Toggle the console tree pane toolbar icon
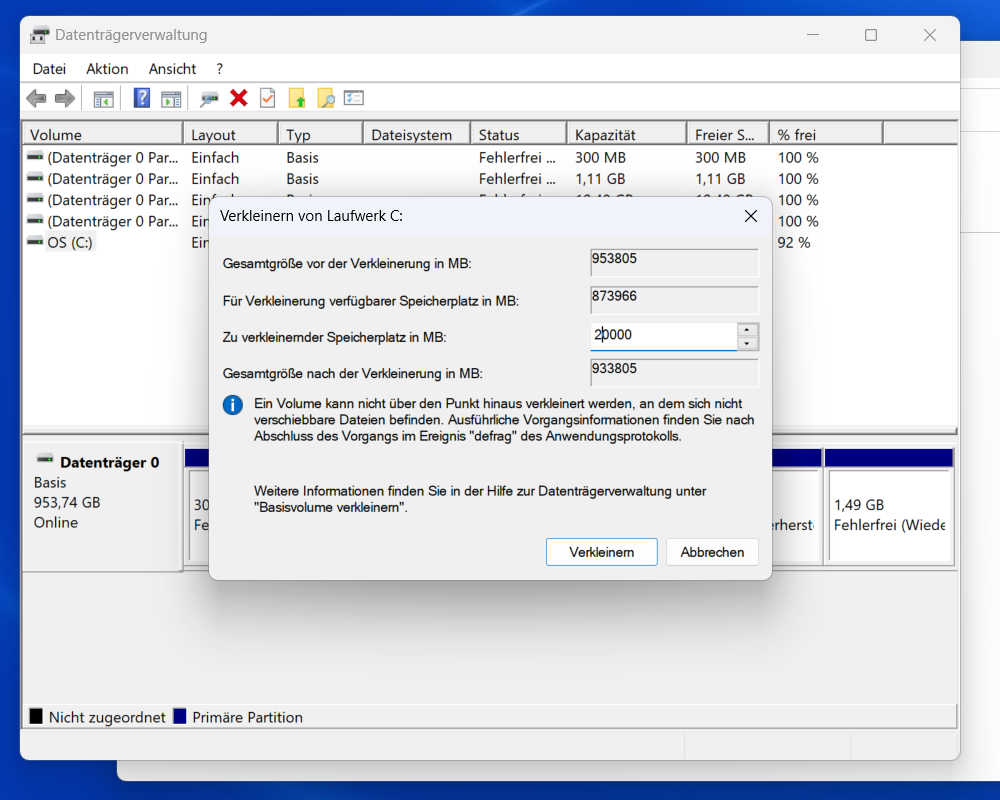Screen dimensions: 1000x800 pyautogui.click(x=103, y=99)
